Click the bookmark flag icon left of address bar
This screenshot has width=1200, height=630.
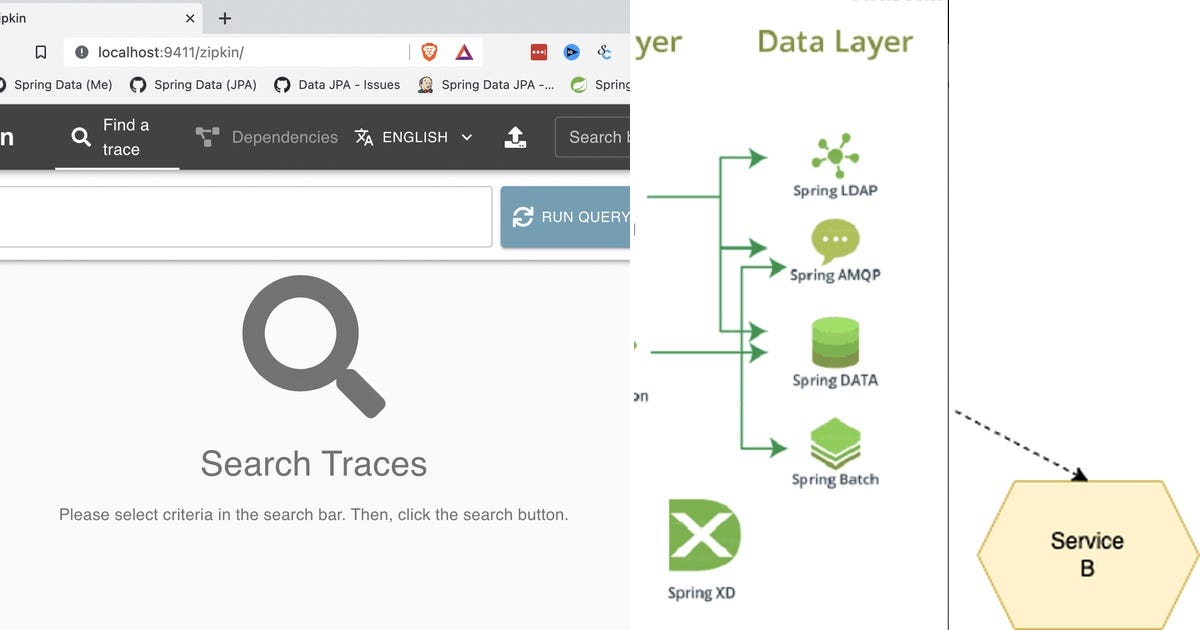point(40,51)
